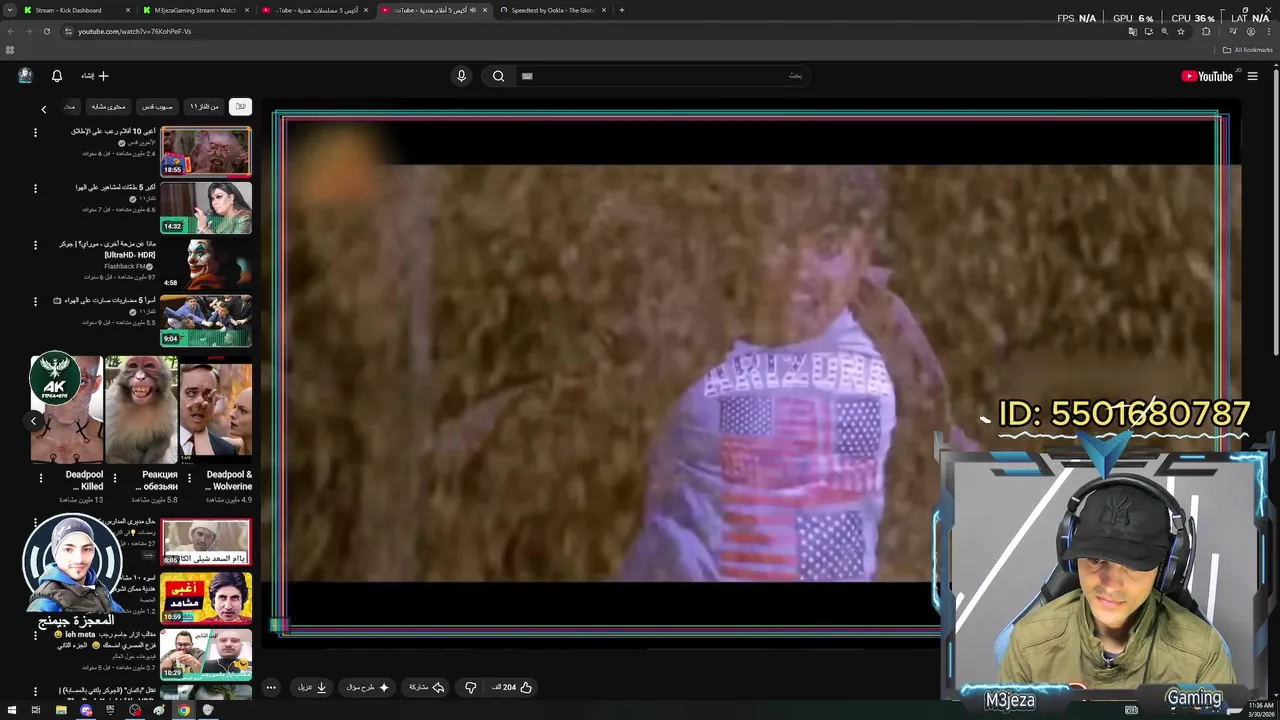Open the YouTube guide hamburger menu
This screenshot has width=1280, height=720.
[1252, 76]
